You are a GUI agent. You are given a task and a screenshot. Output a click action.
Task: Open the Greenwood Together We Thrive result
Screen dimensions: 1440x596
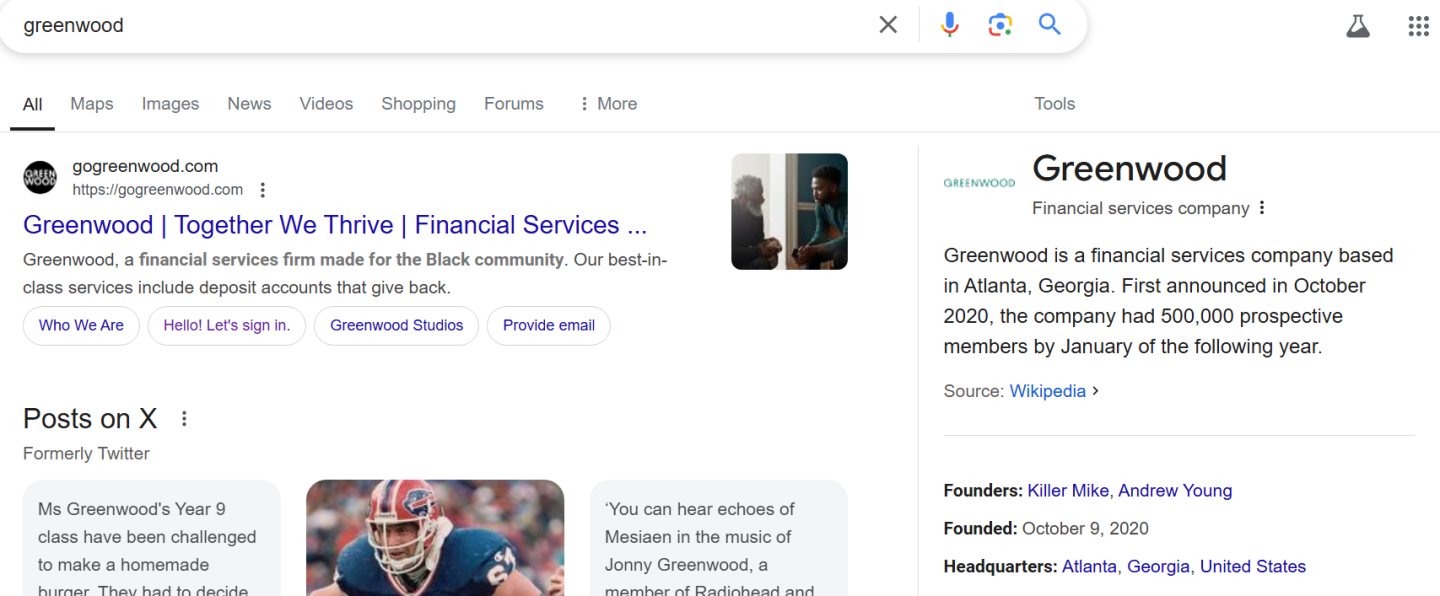[335, 225]
